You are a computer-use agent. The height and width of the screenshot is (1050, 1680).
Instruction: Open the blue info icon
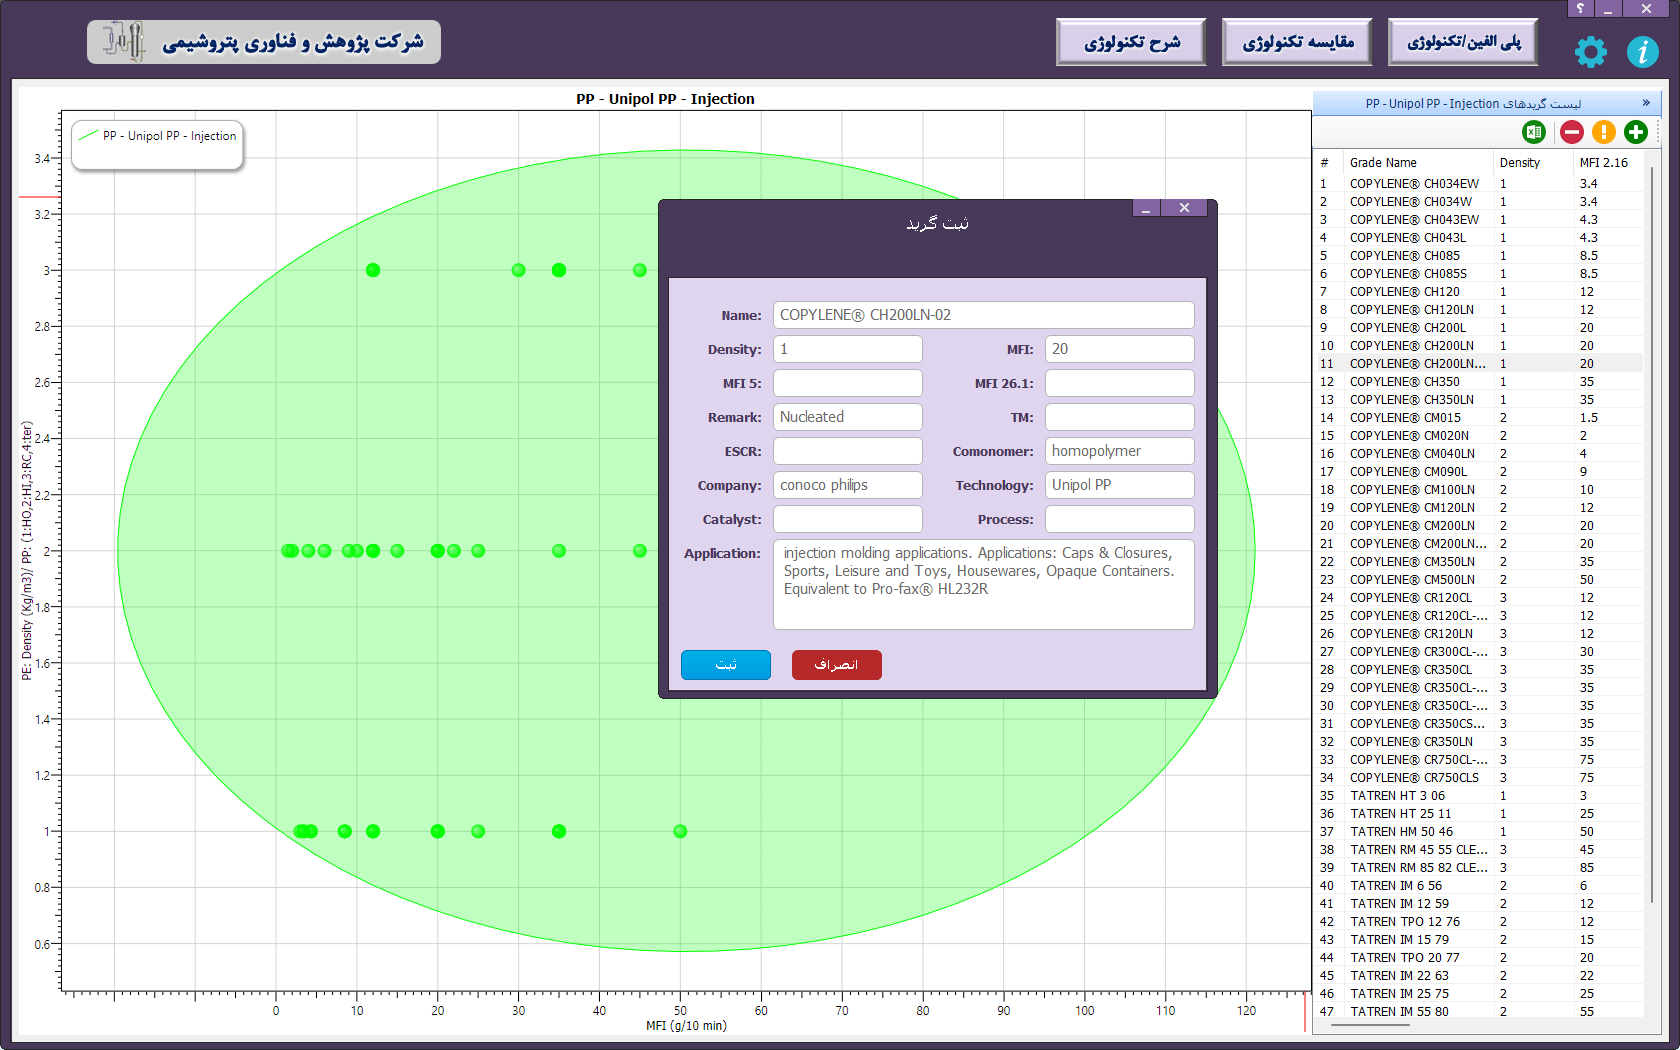pos(1642,52)
